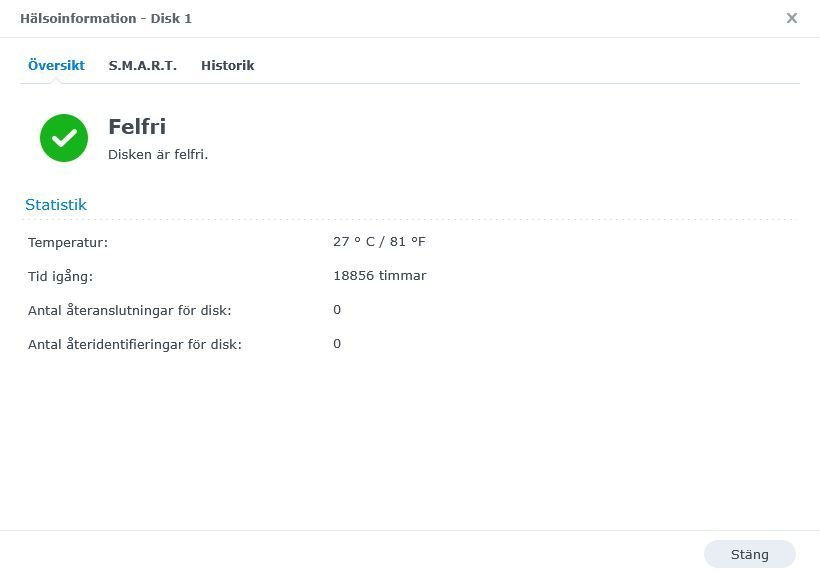The height and width of the screenshot is (573, 820).
Task: Click the Statistik section header
Action: click(x=56, y=204)
